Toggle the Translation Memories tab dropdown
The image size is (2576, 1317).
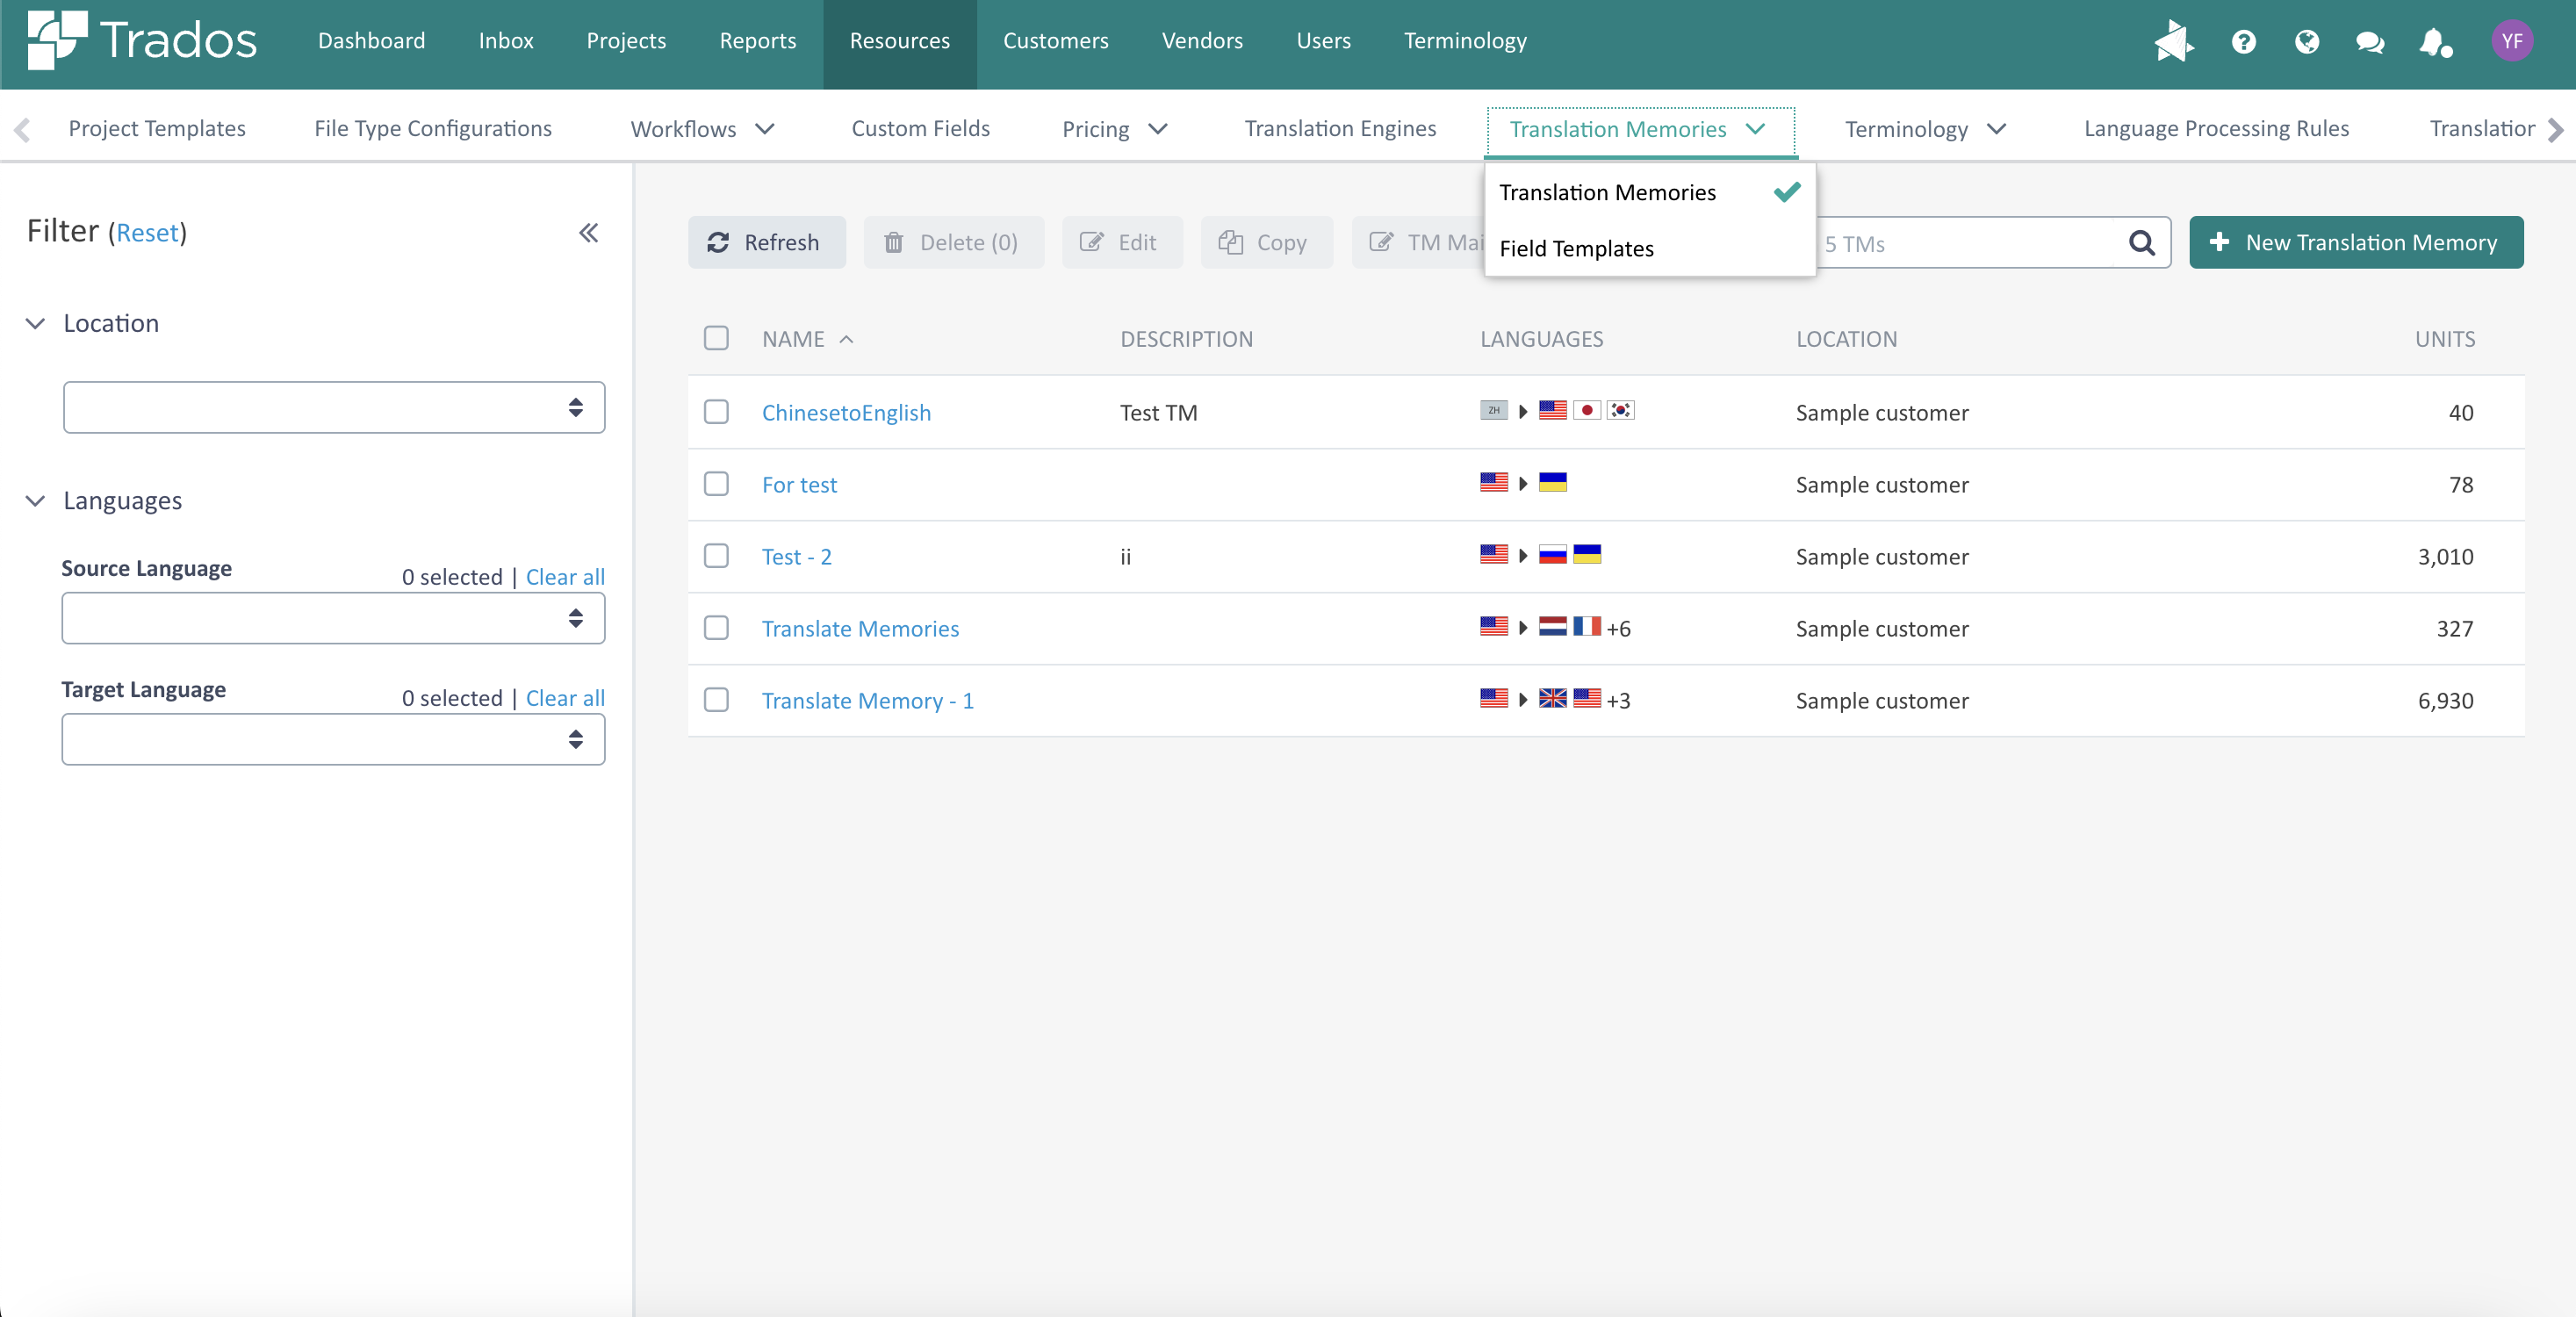click(1755, 129)
